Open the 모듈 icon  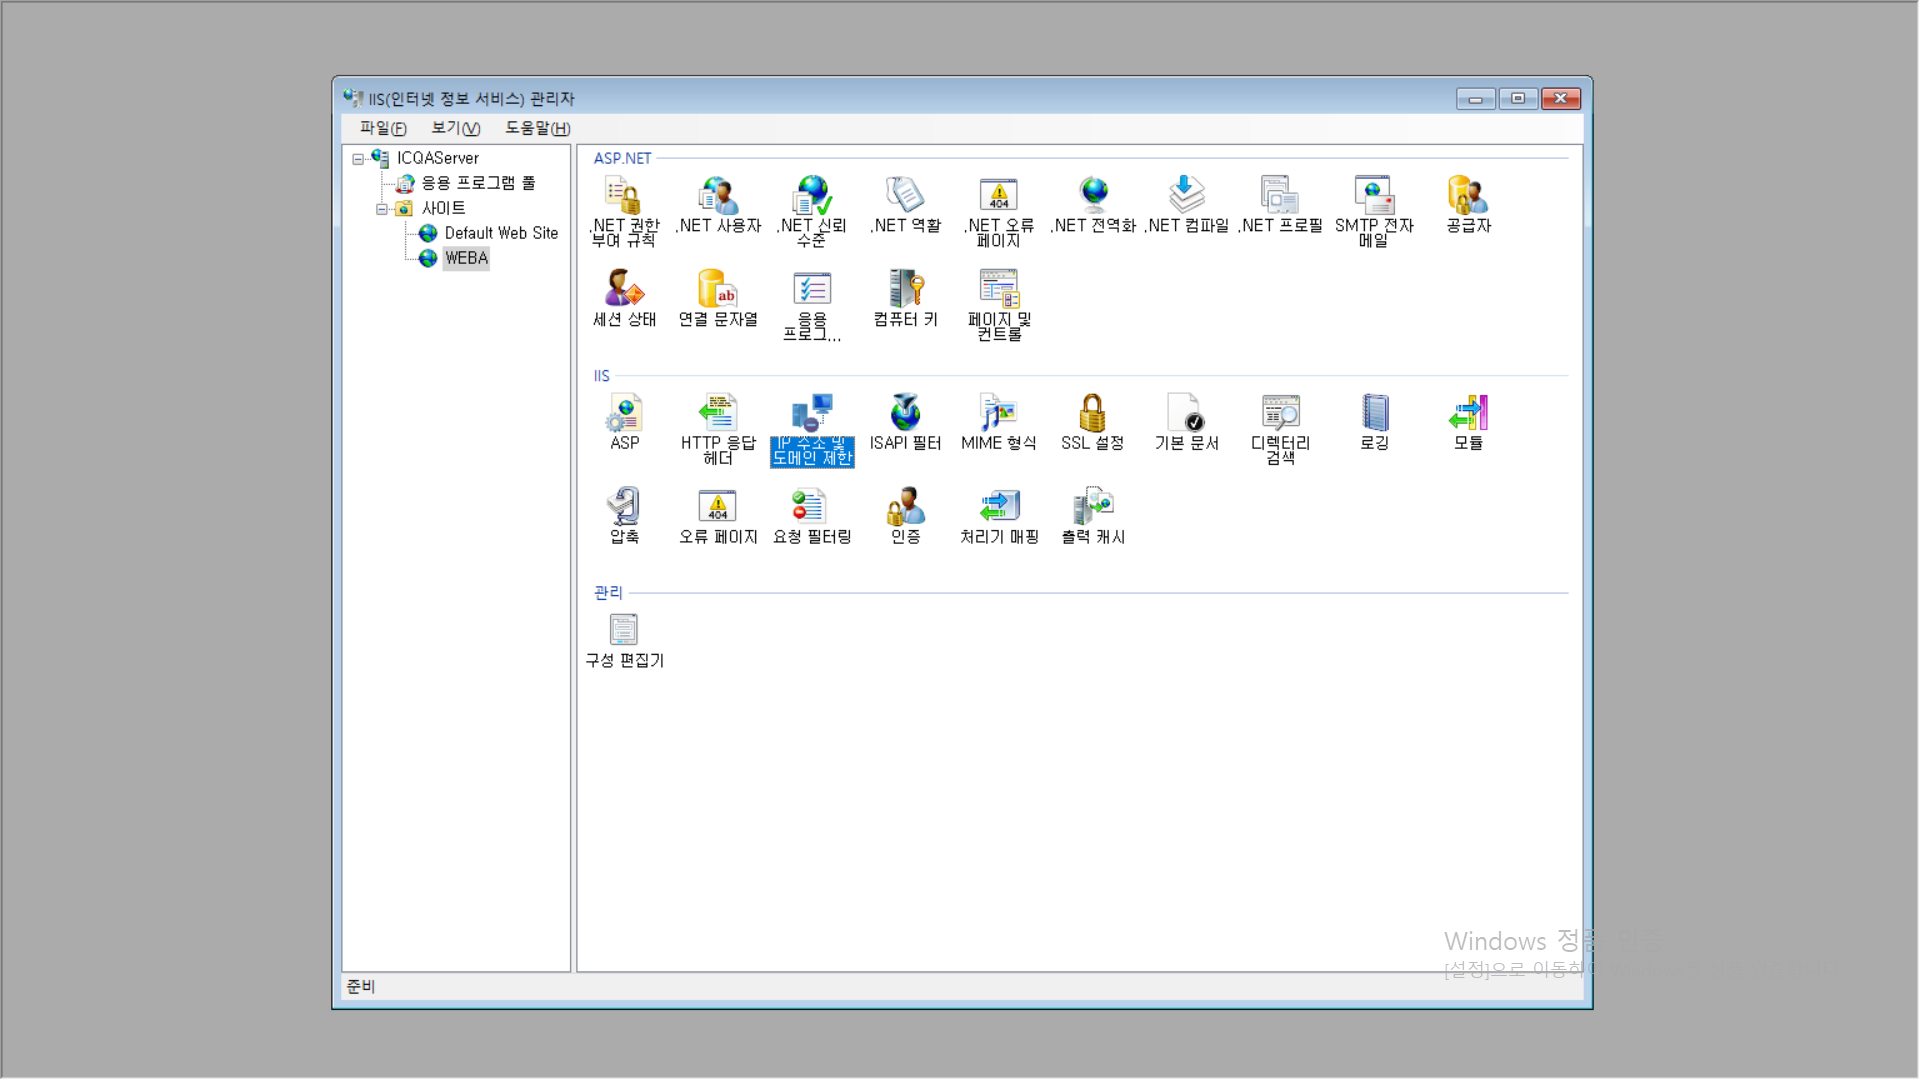(1468, 413)
